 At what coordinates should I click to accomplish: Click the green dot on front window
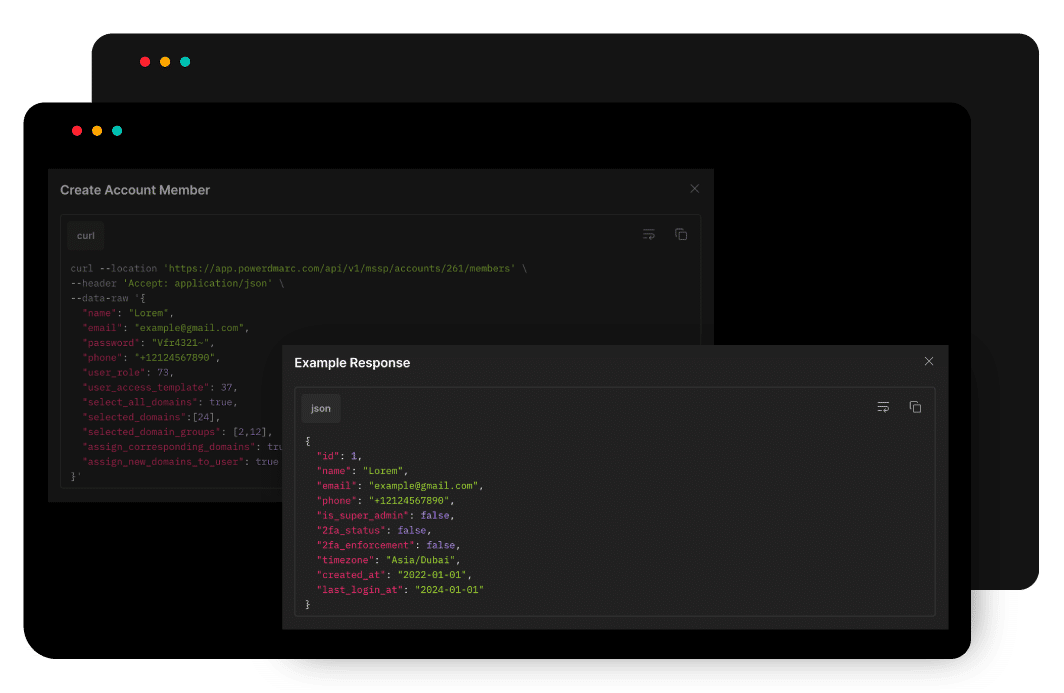pyautogui.click(x=117, y=131)
